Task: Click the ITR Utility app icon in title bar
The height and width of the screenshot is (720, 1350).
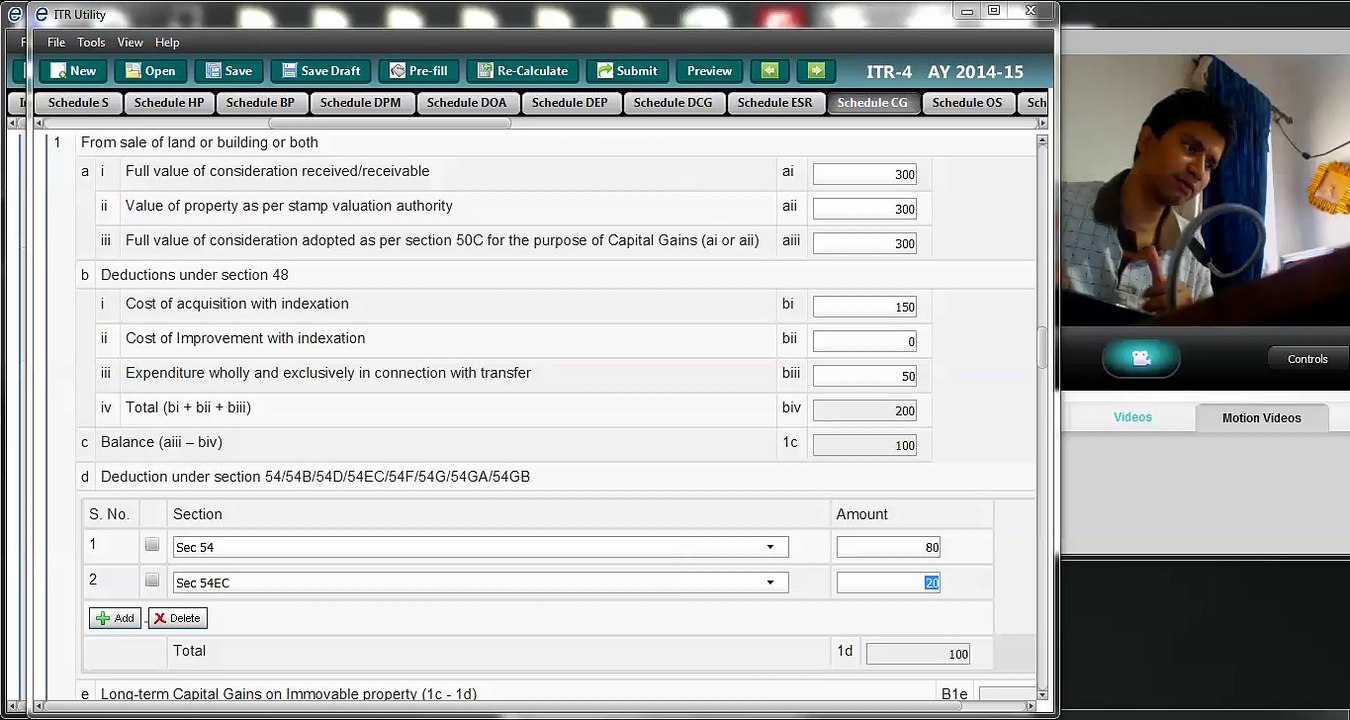Action: [41, 14]
